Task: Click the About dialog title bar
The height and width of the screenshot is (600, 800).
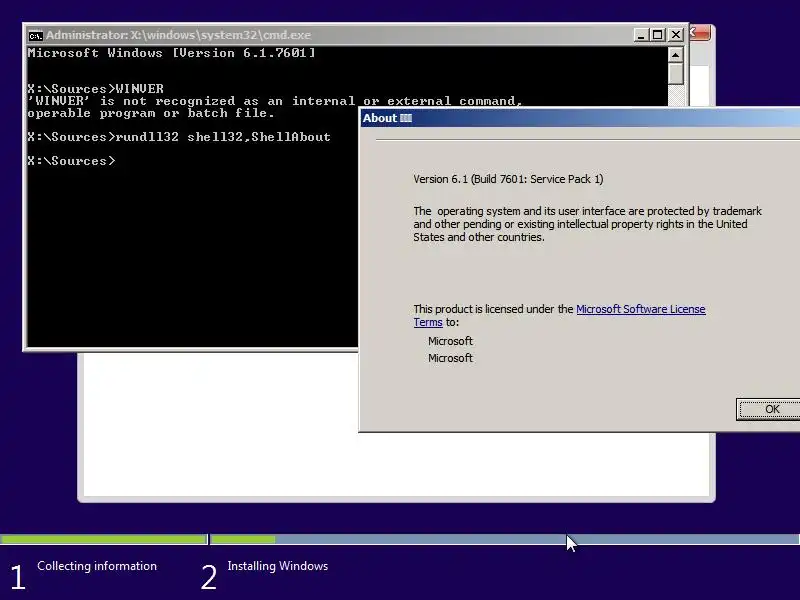Action: click(580, 118)
